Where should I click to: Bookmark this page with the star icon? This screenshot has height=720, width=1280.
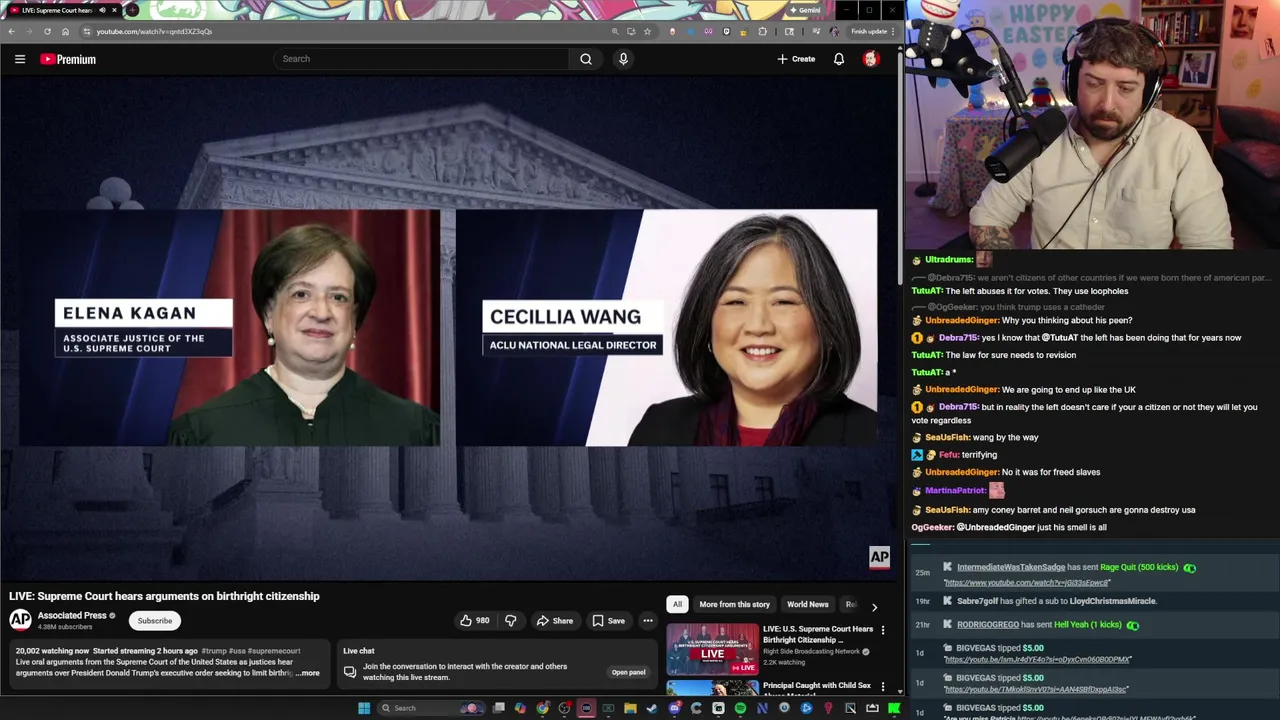[647, 31]
